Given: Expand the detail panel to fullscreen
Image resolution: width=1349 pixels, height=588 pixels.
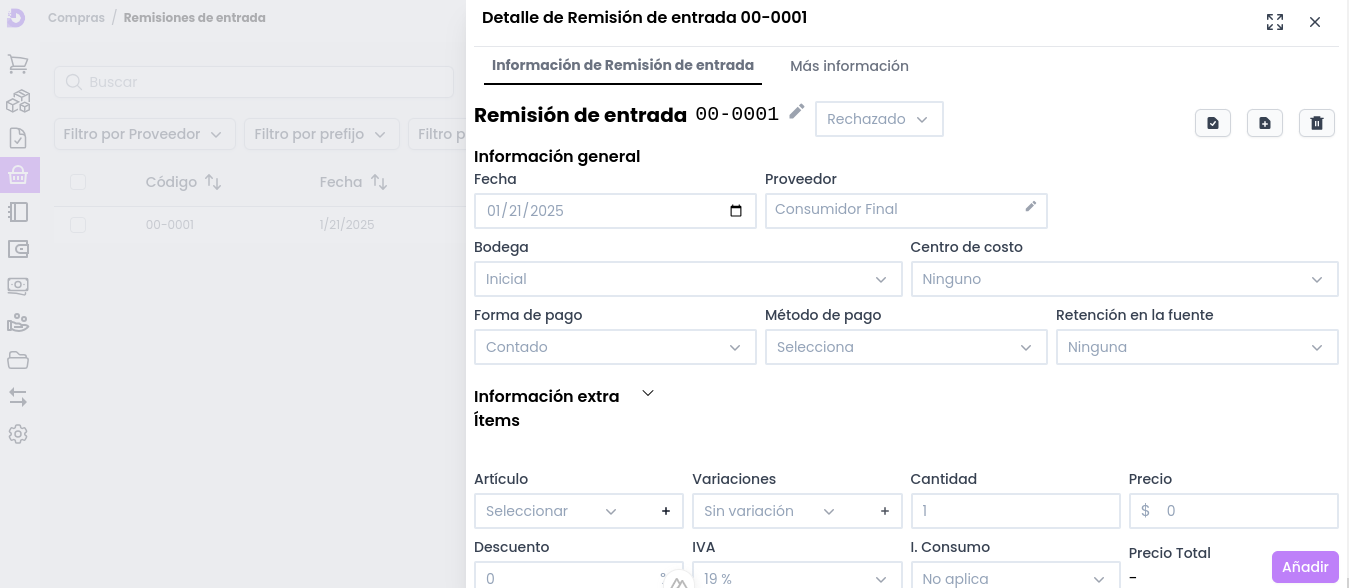Looking at the screenshot, I should point(1274,22).
